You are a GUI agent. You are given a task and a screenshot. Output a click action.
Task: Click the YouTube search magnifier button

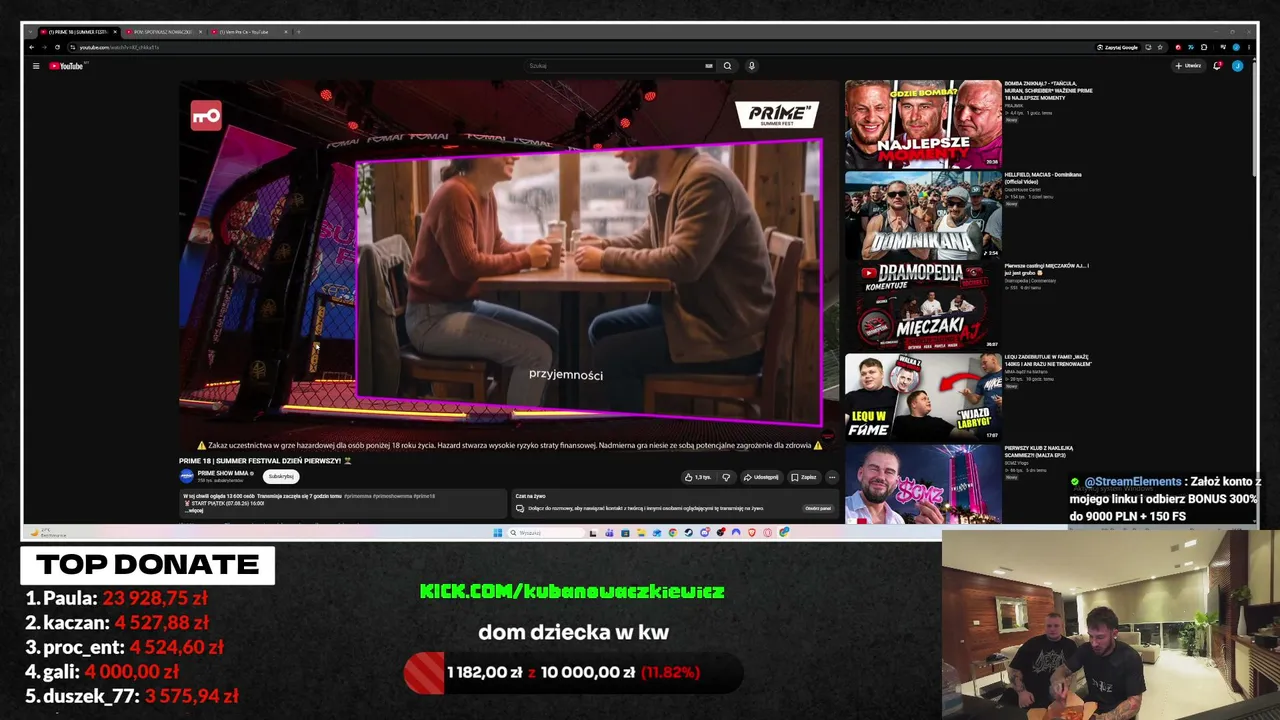click(727, 66)
